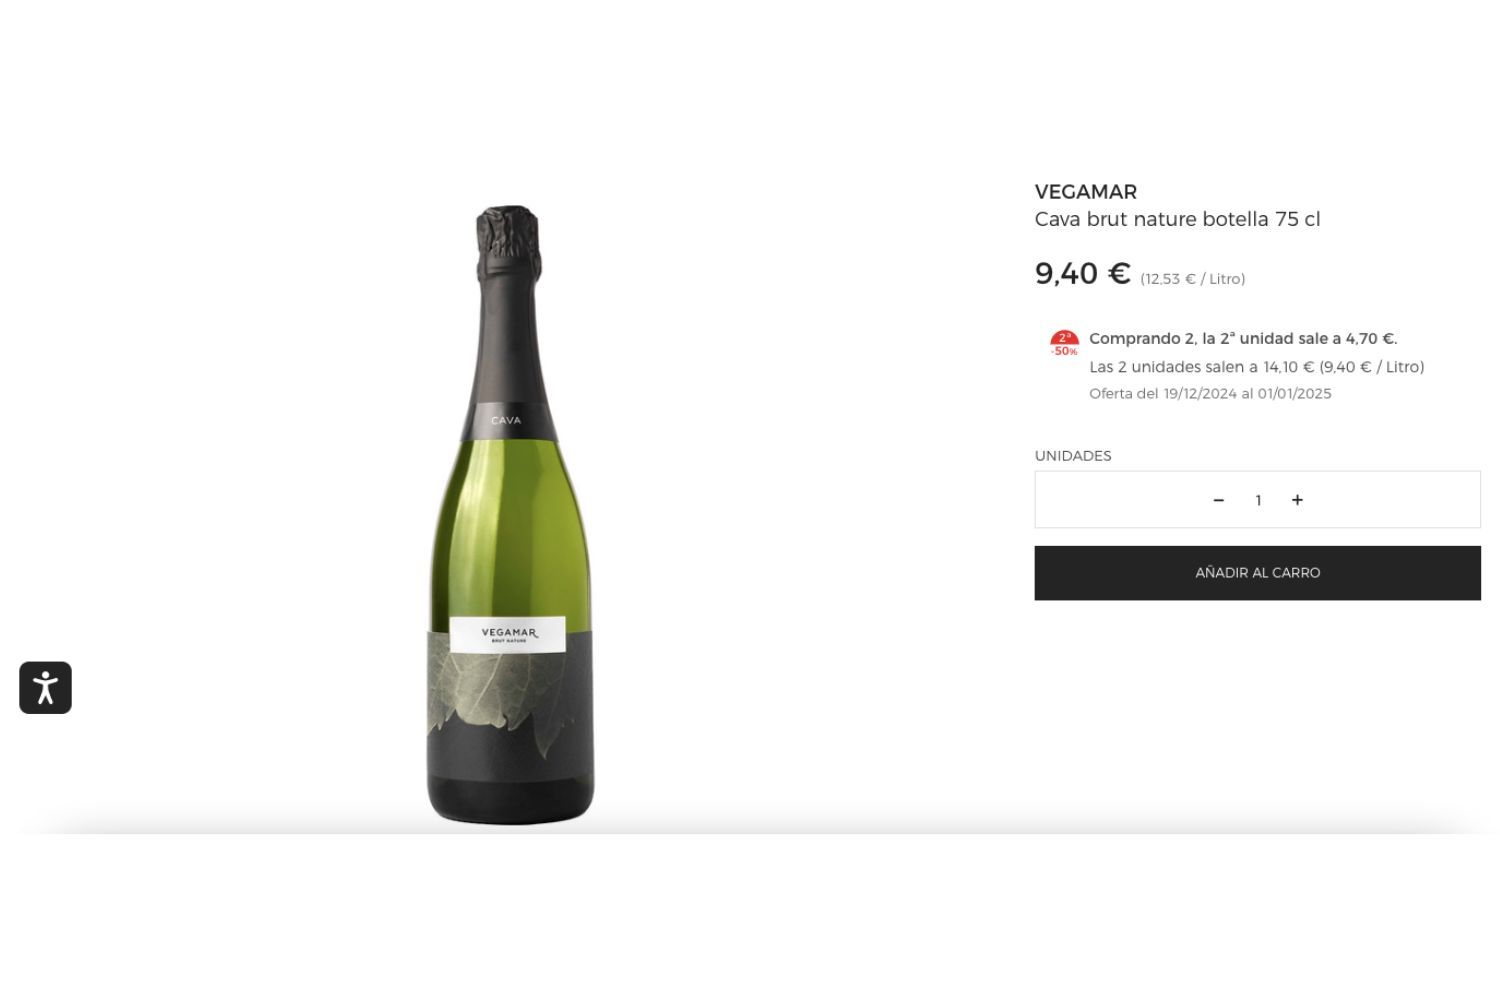Click the green glass body of bottle
1500x1000 pixels.
point(508,530)
